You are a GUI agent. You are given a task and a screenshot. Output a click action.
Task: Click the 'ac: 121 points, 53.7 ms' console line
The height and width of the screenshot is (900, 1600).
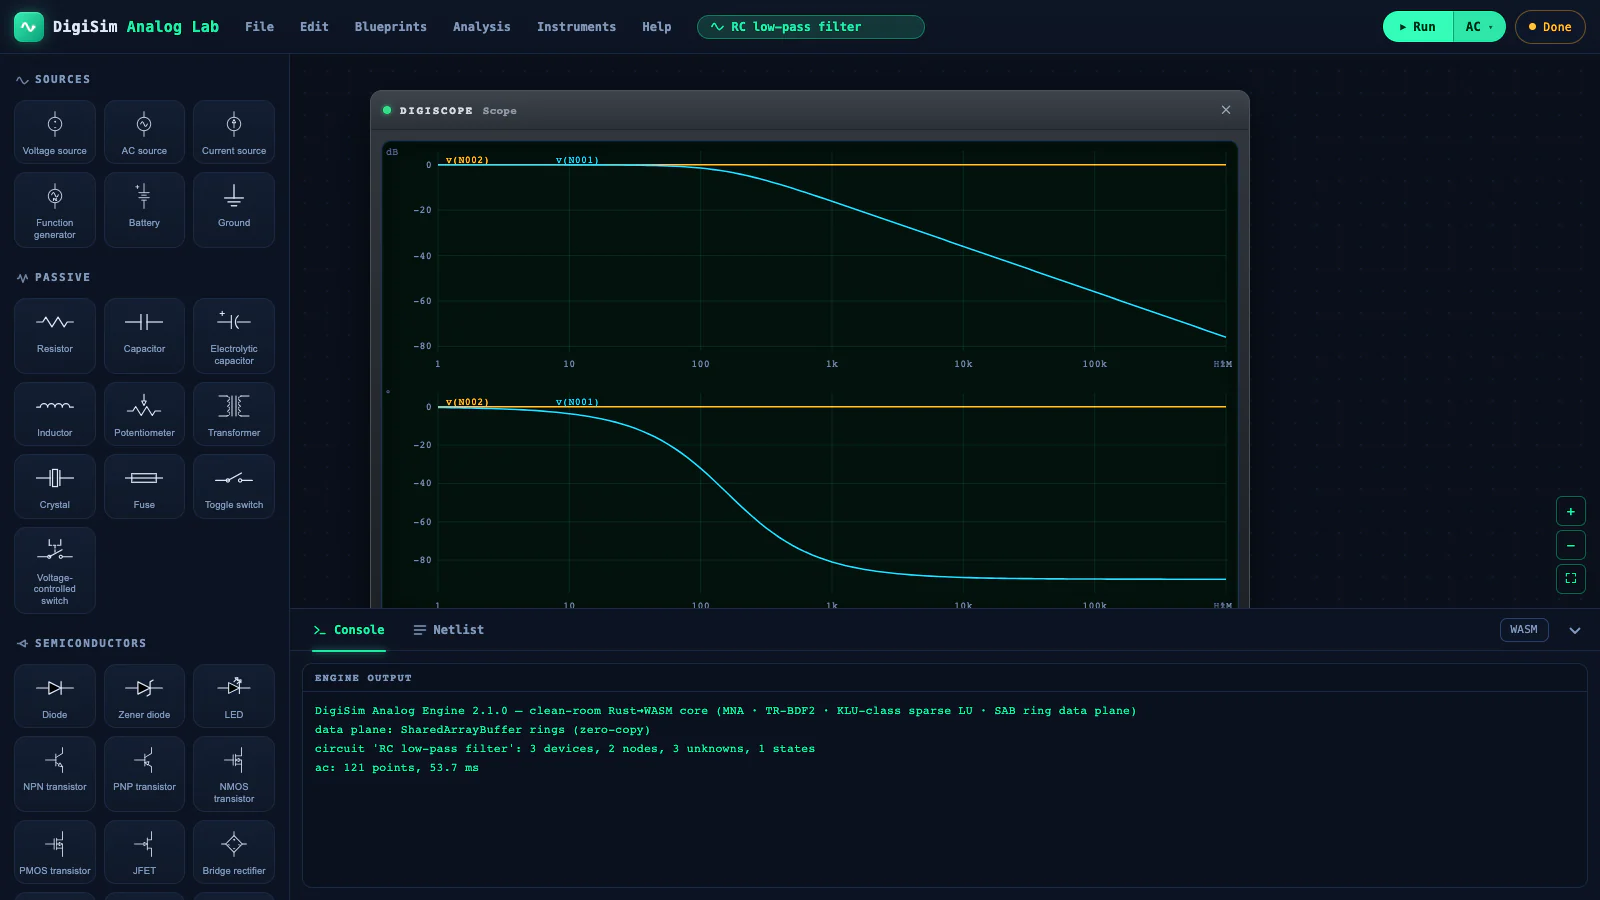coord(397,768)
